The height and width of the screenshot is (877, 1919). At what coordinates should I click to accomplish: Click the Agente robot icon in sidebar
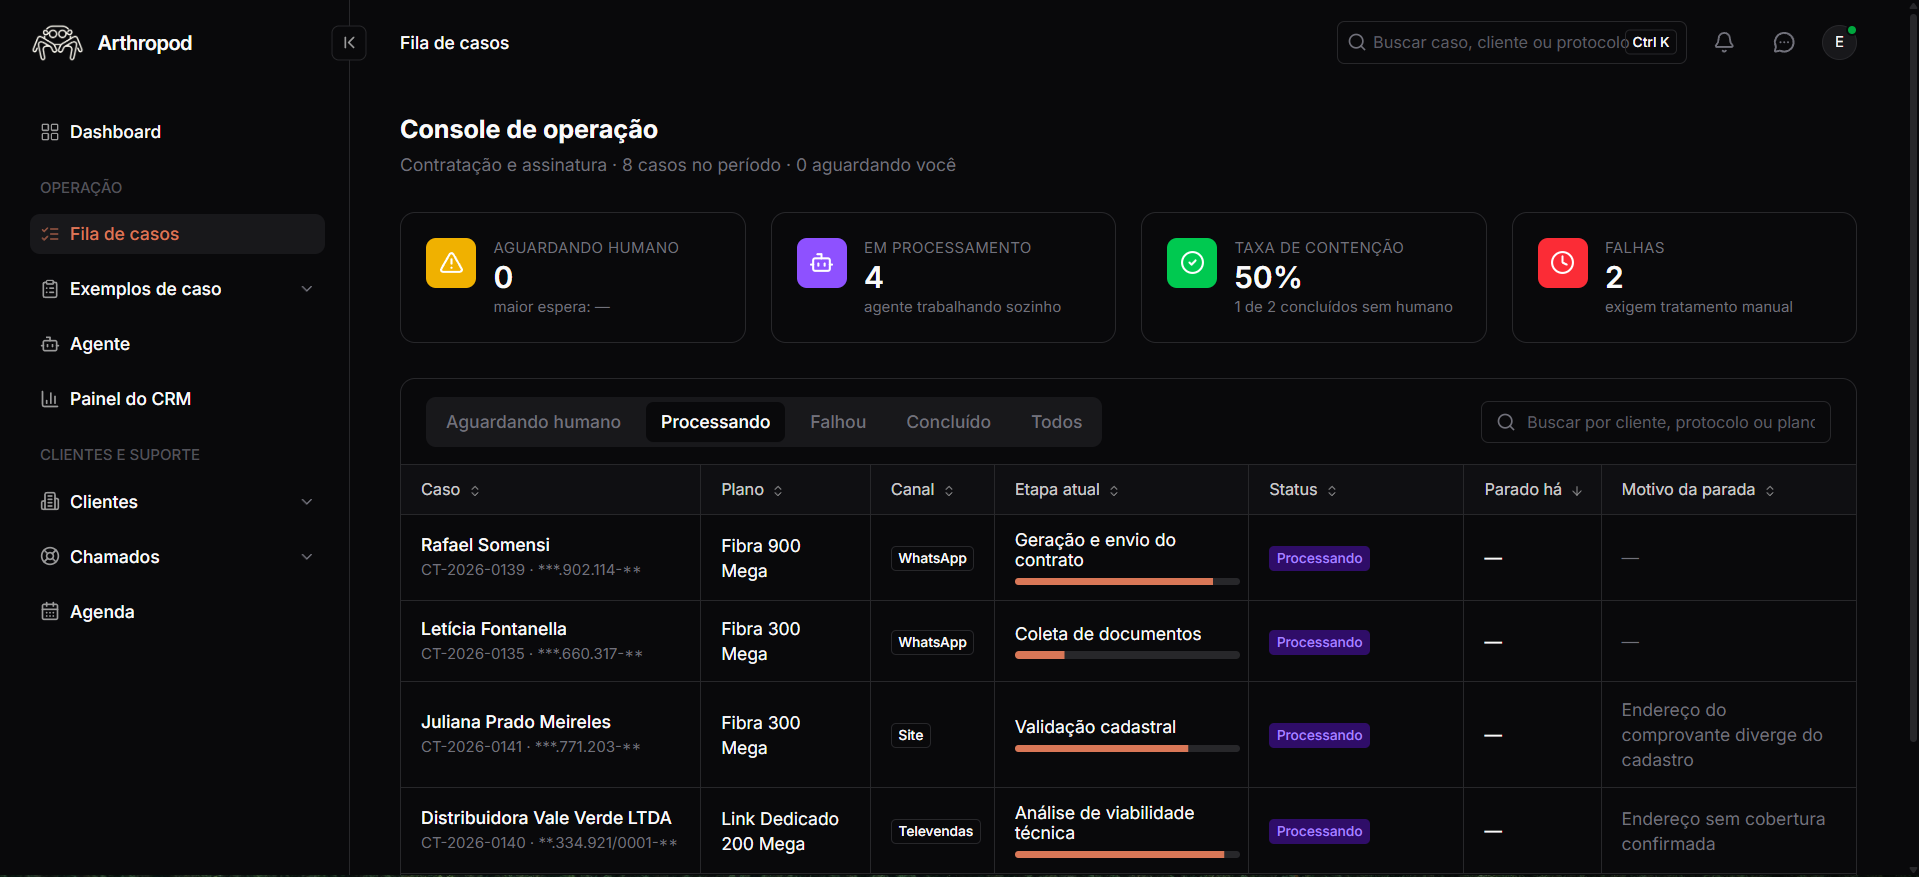pos(50,344)
